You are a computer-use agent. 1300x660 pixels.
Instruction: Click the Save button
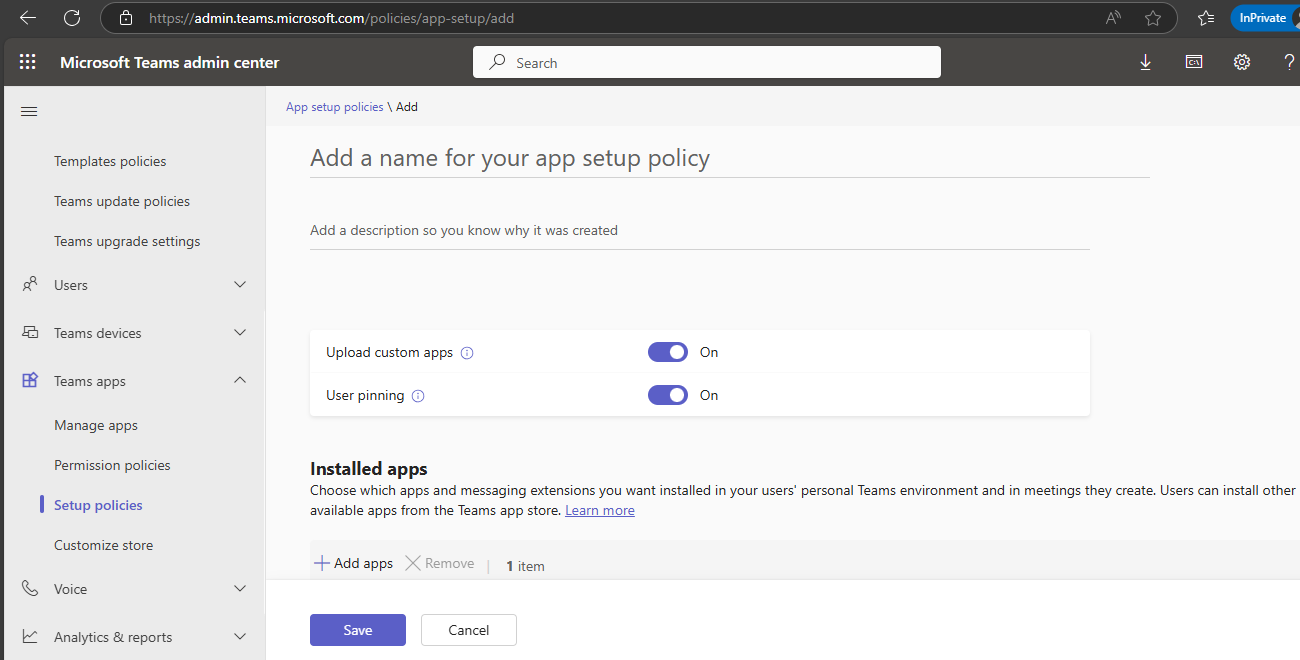coord(358,630)
